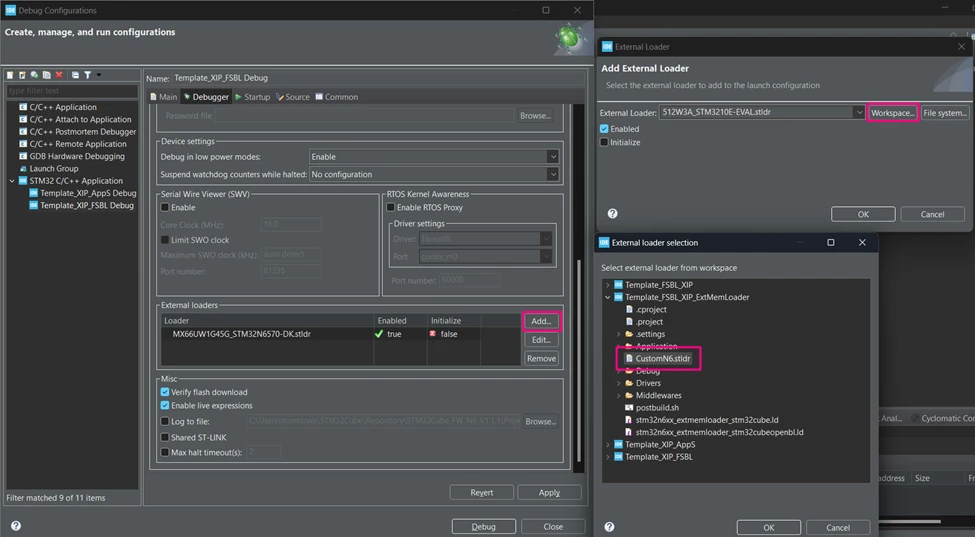Switch to the Startup tab
The height and width of the screenshot is (537, 975).
coord(252,97)
